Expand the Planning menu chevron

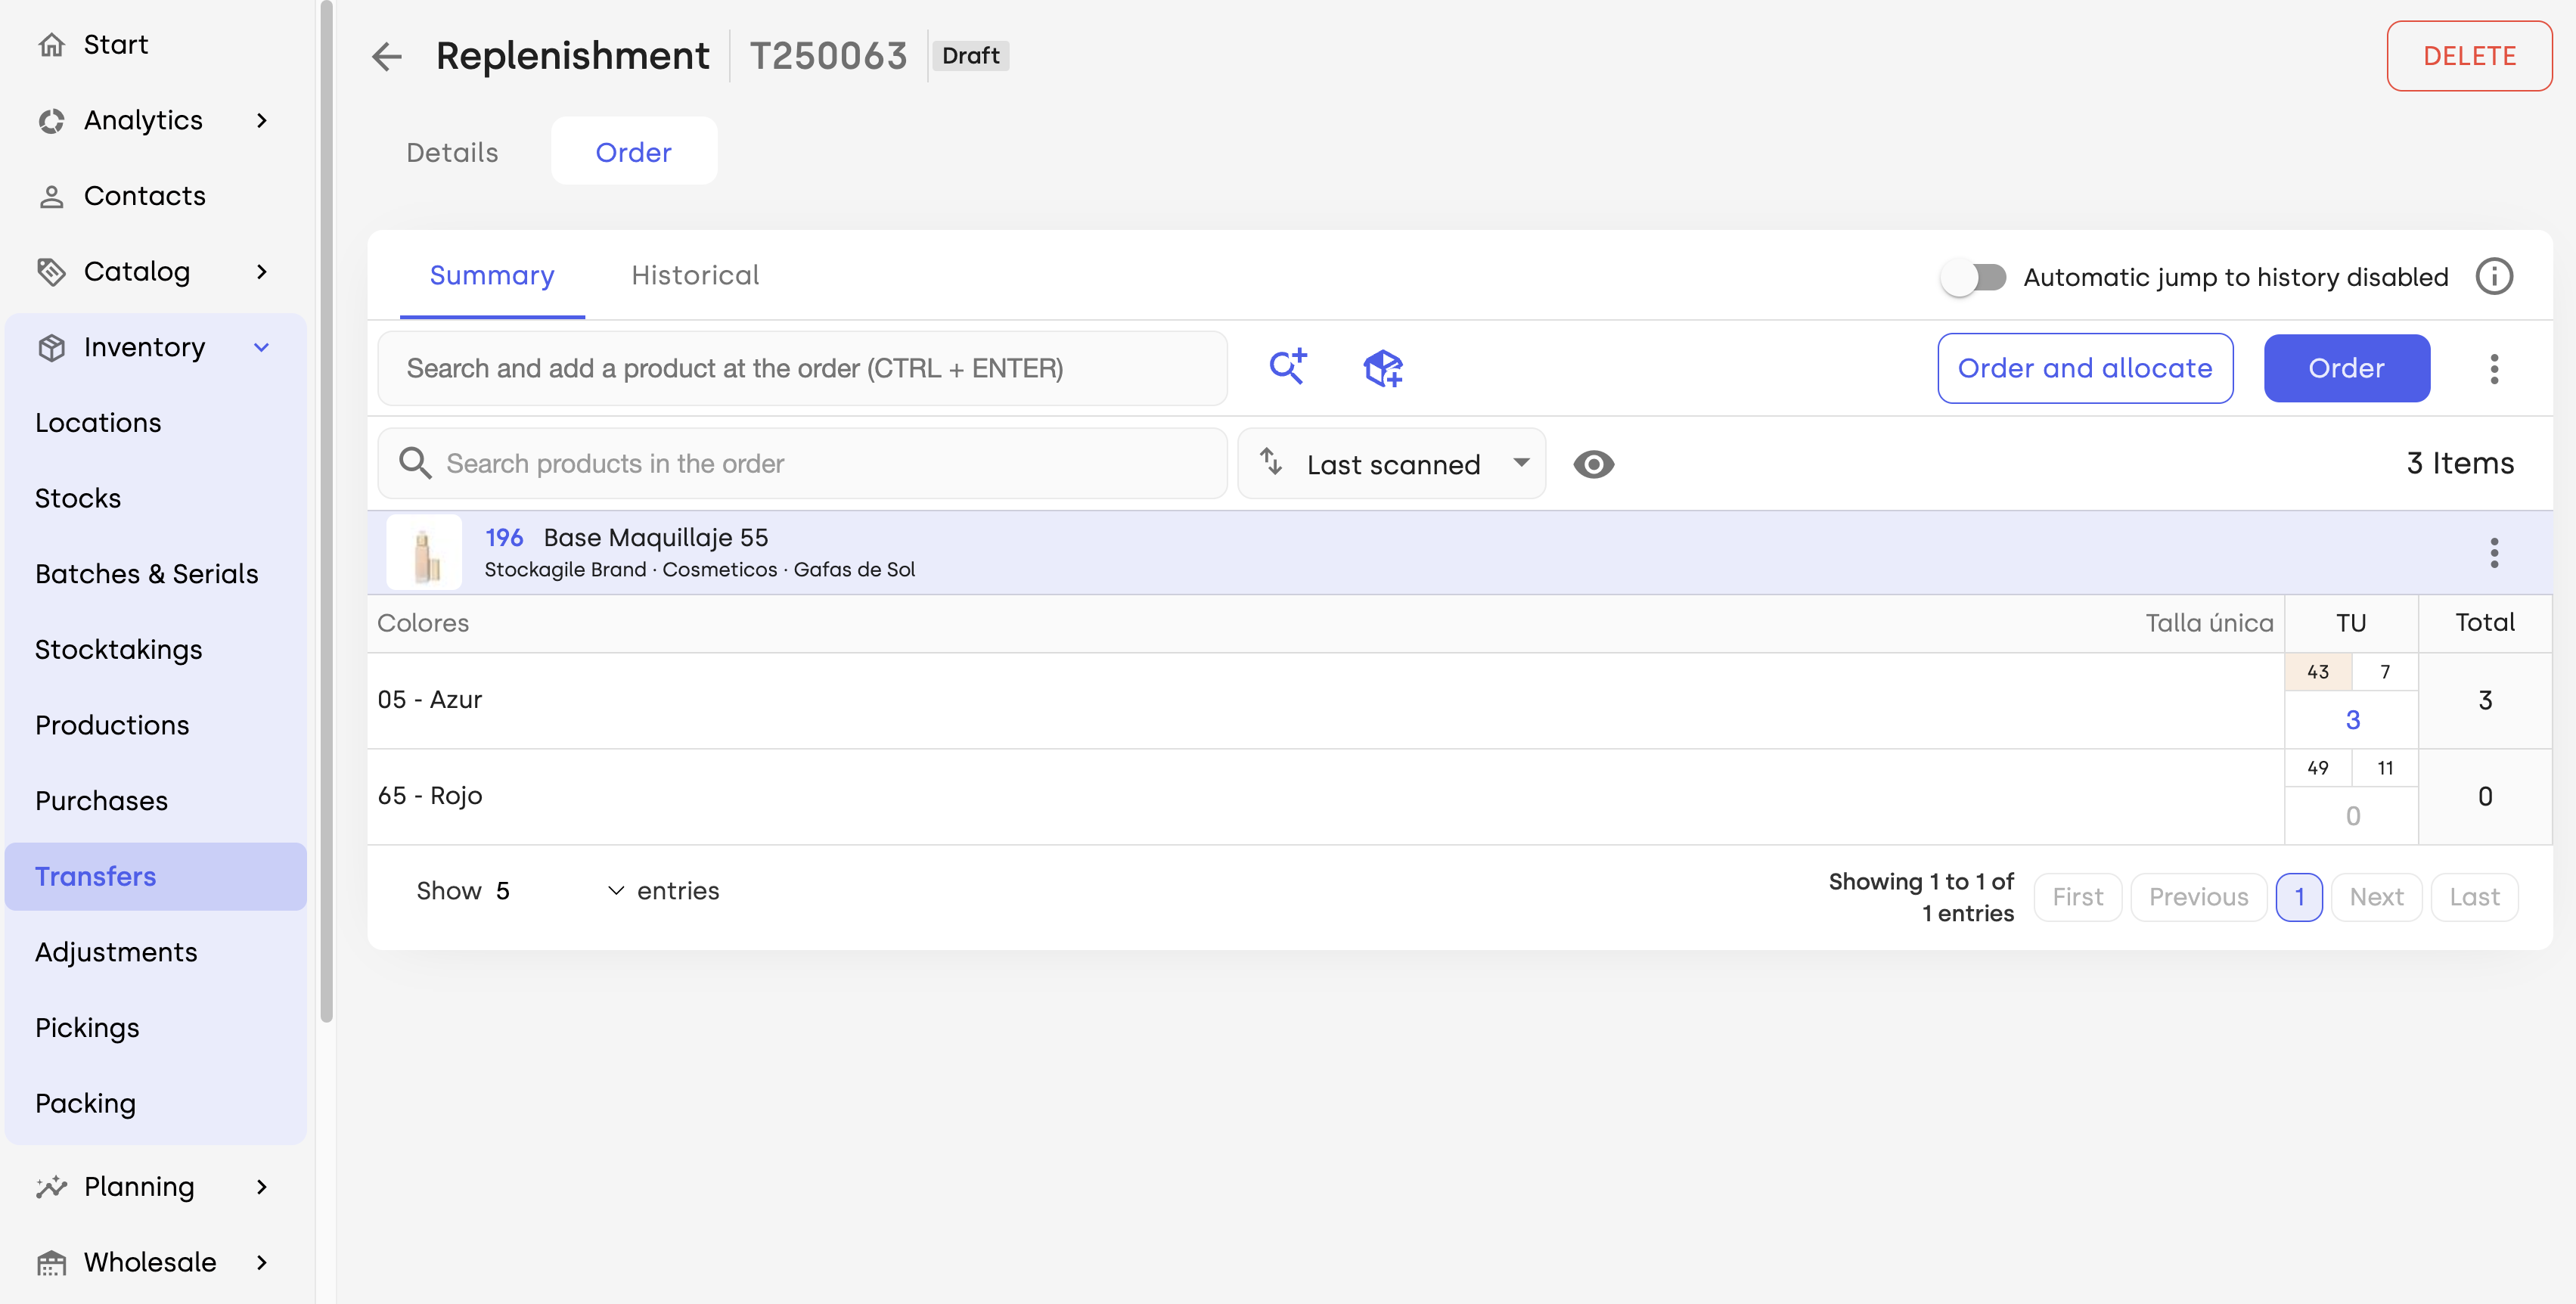[x=262, y=1187]
